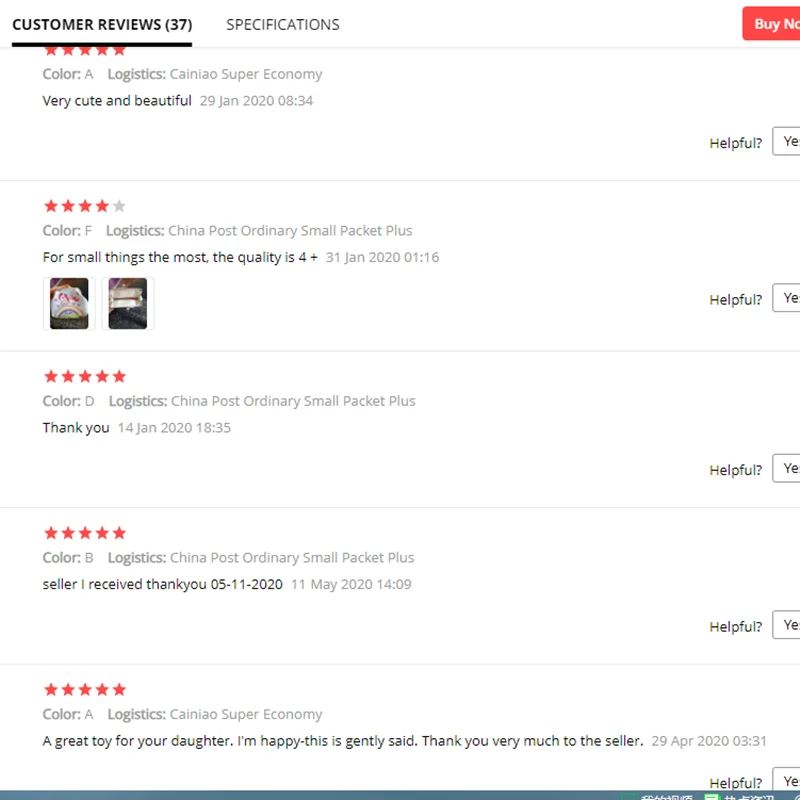Click the fourth red star in Color F review
The image size is (800, 800).
coord(102,206)
